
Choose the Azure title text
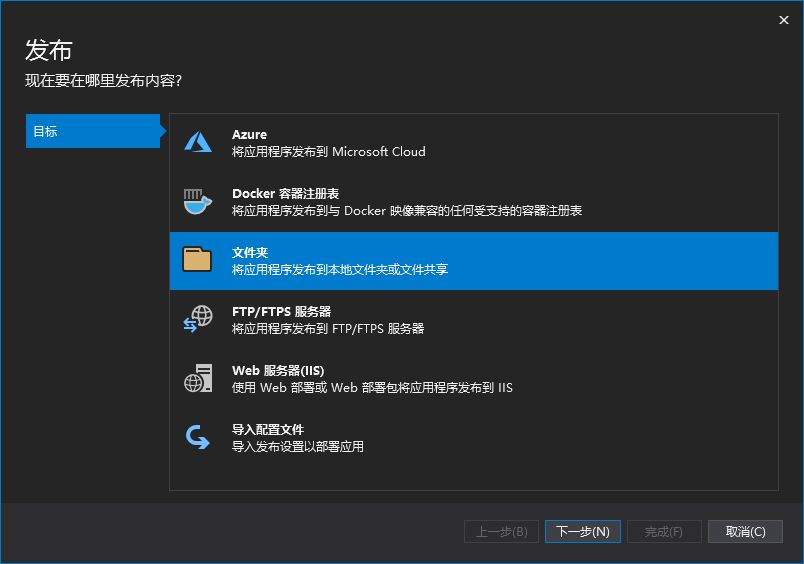tap(249, 134)
